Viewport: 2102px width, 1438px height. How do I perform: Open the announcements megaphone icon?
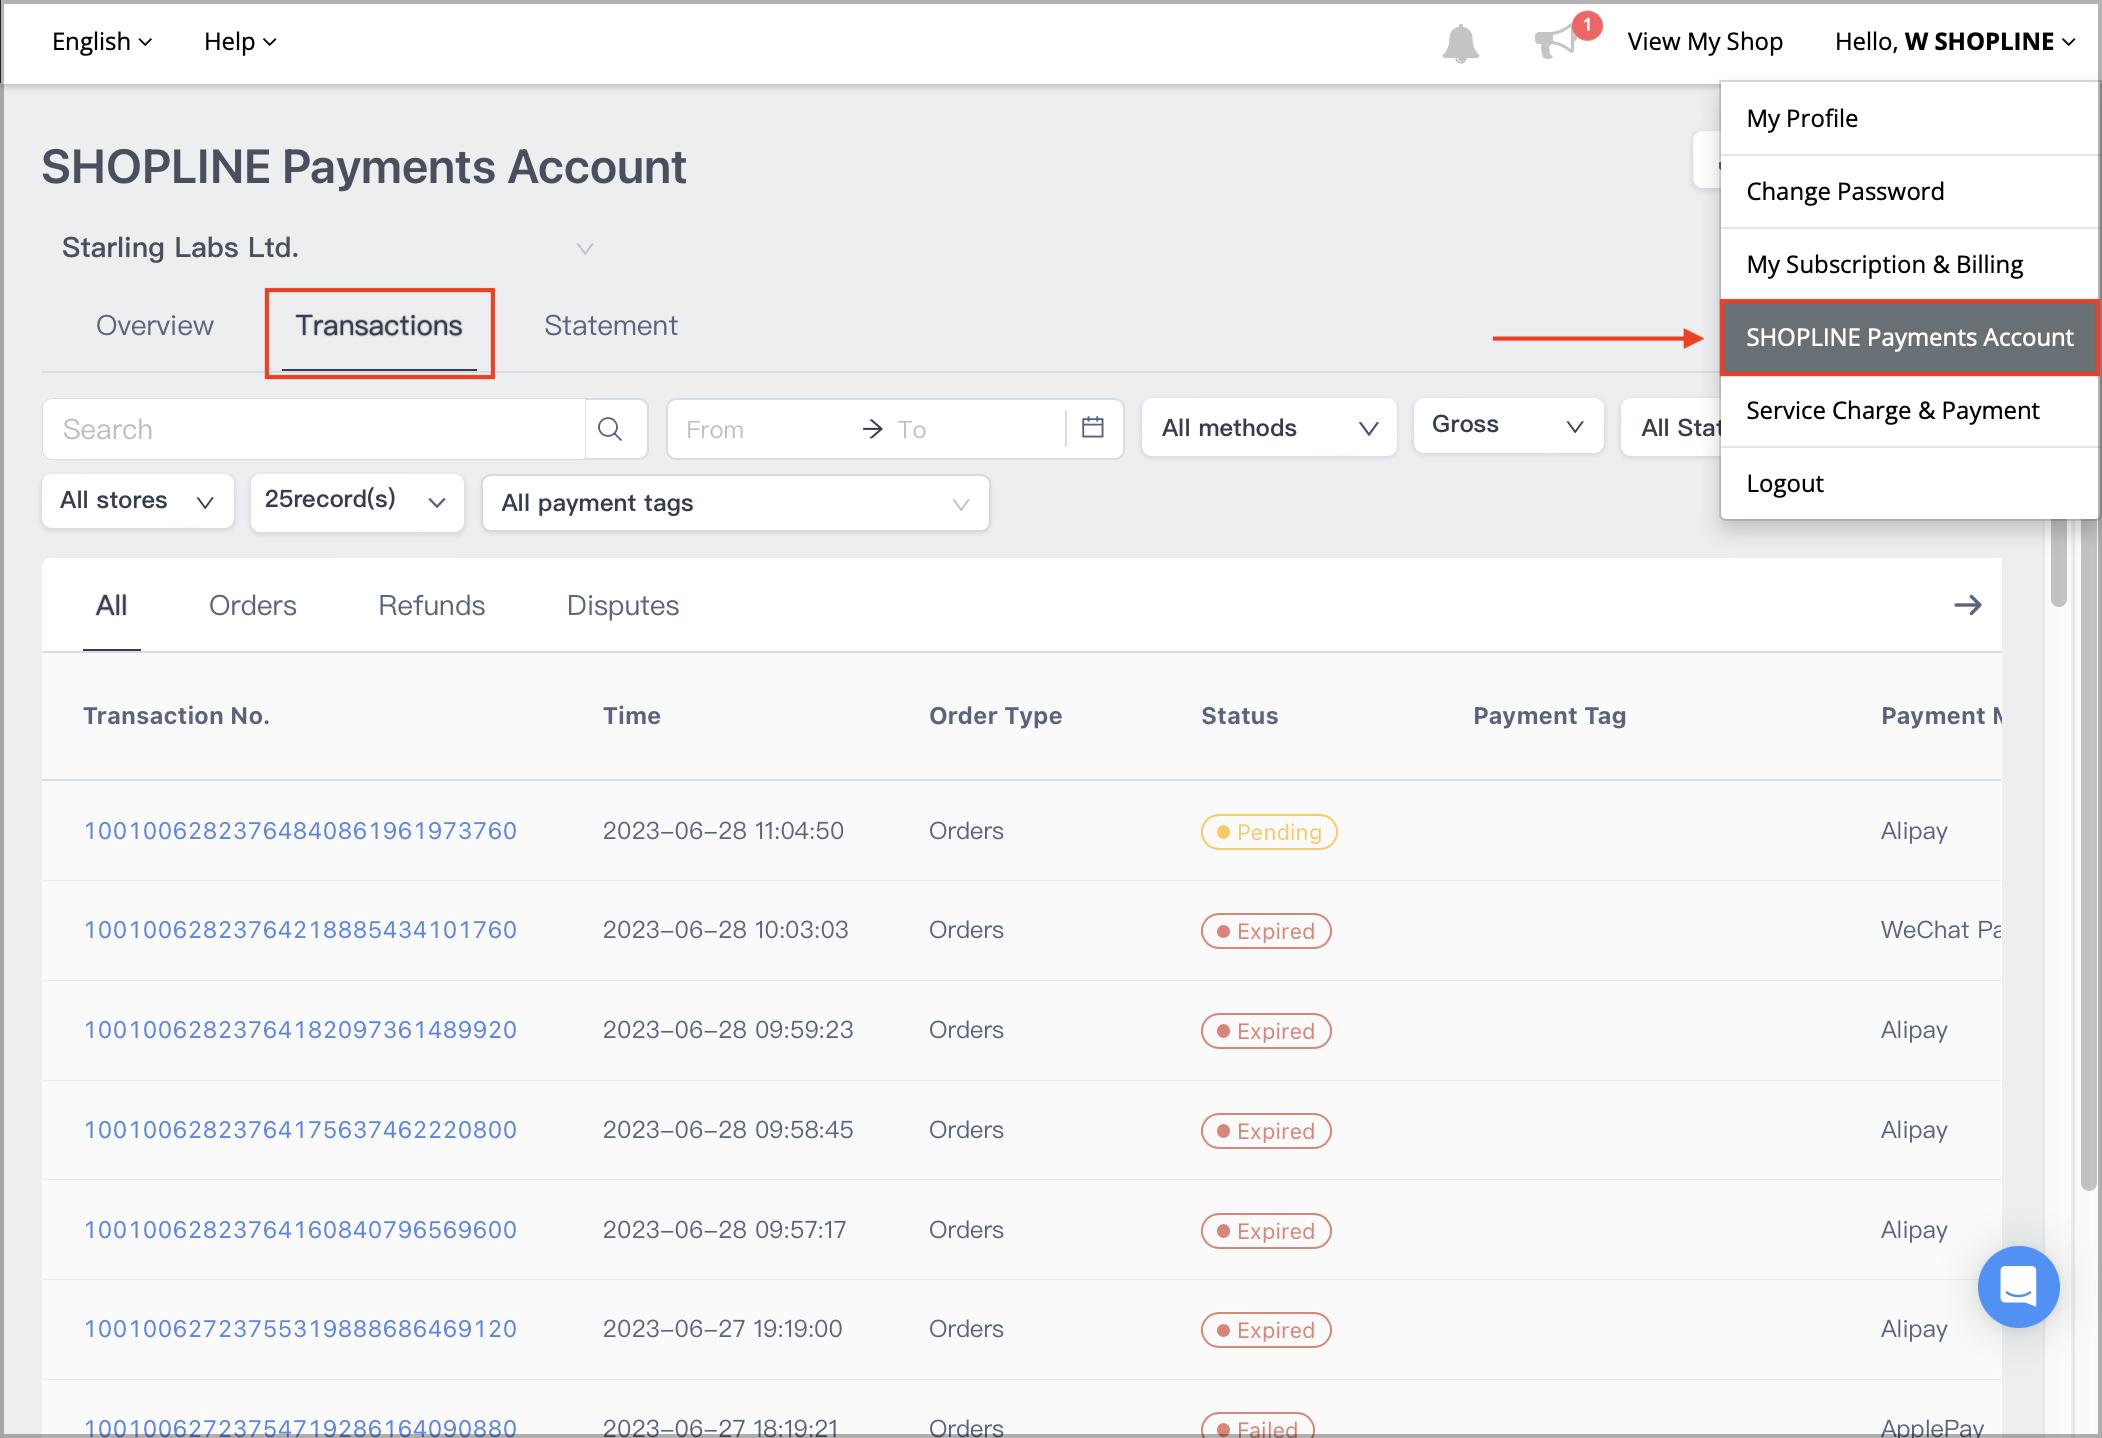(x=1557, y=42)
